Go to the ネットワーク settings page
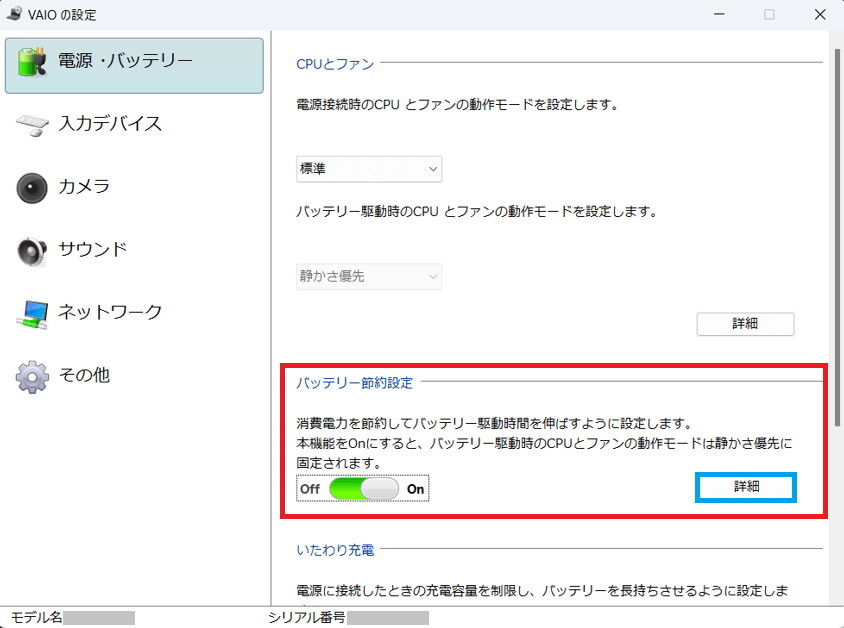844x628 pixels. (x=110, y=312)
